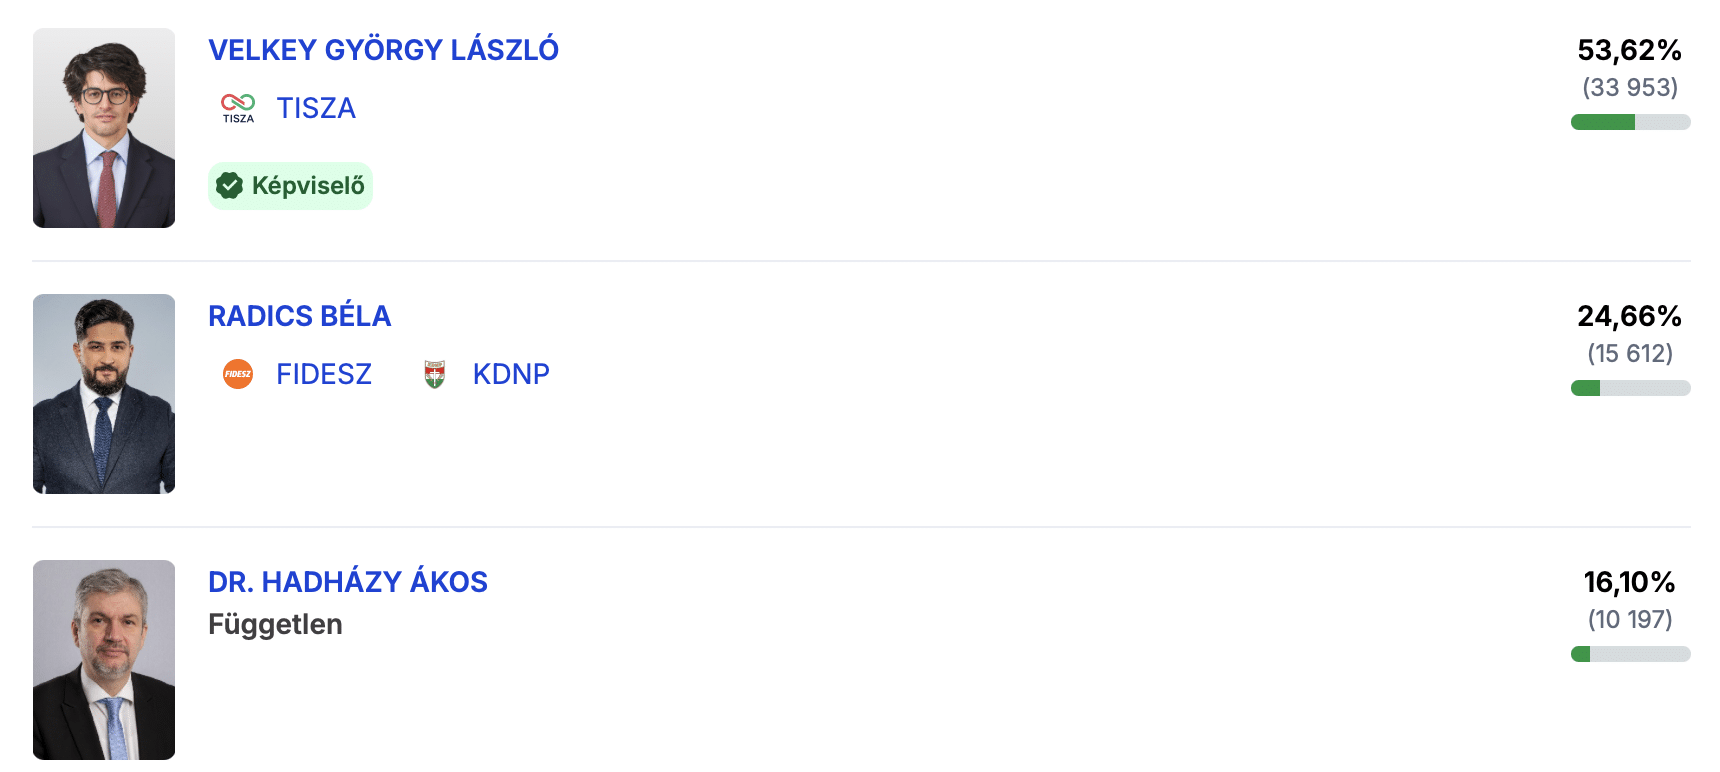
Task: Click the 16,10% vote progress bar
Action: tap(1630, 654)
